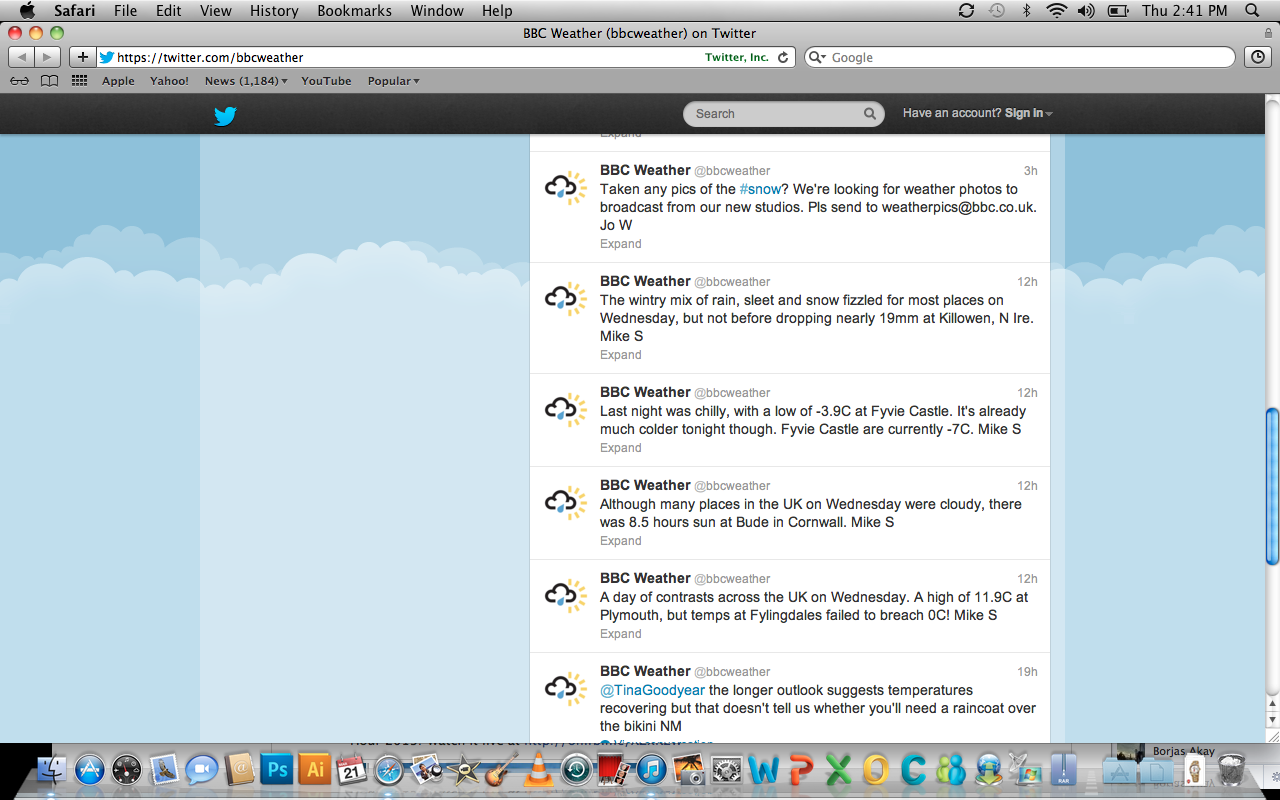The width and height of the screenshot is (1280, 800).
Task: Expand the tweet about Bude in Cornwall
Action: [x=621, y=541]
